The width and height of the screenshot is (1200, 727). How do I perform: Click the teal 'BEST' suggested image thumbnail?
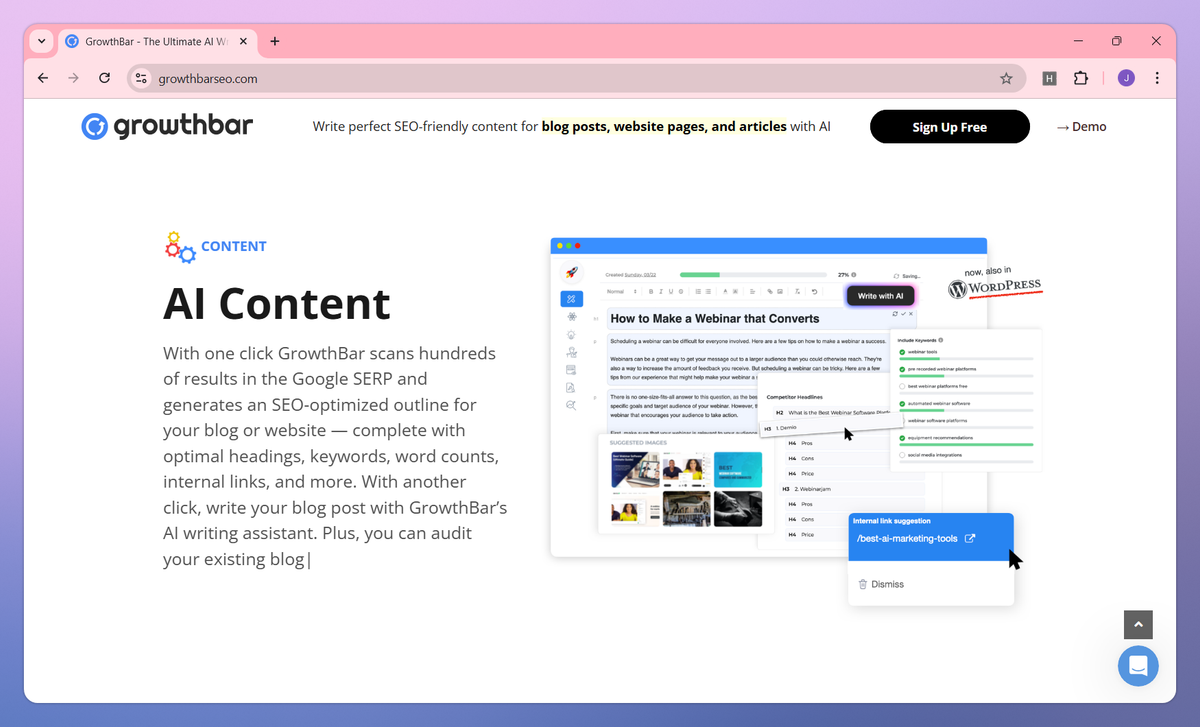[738, 469]
